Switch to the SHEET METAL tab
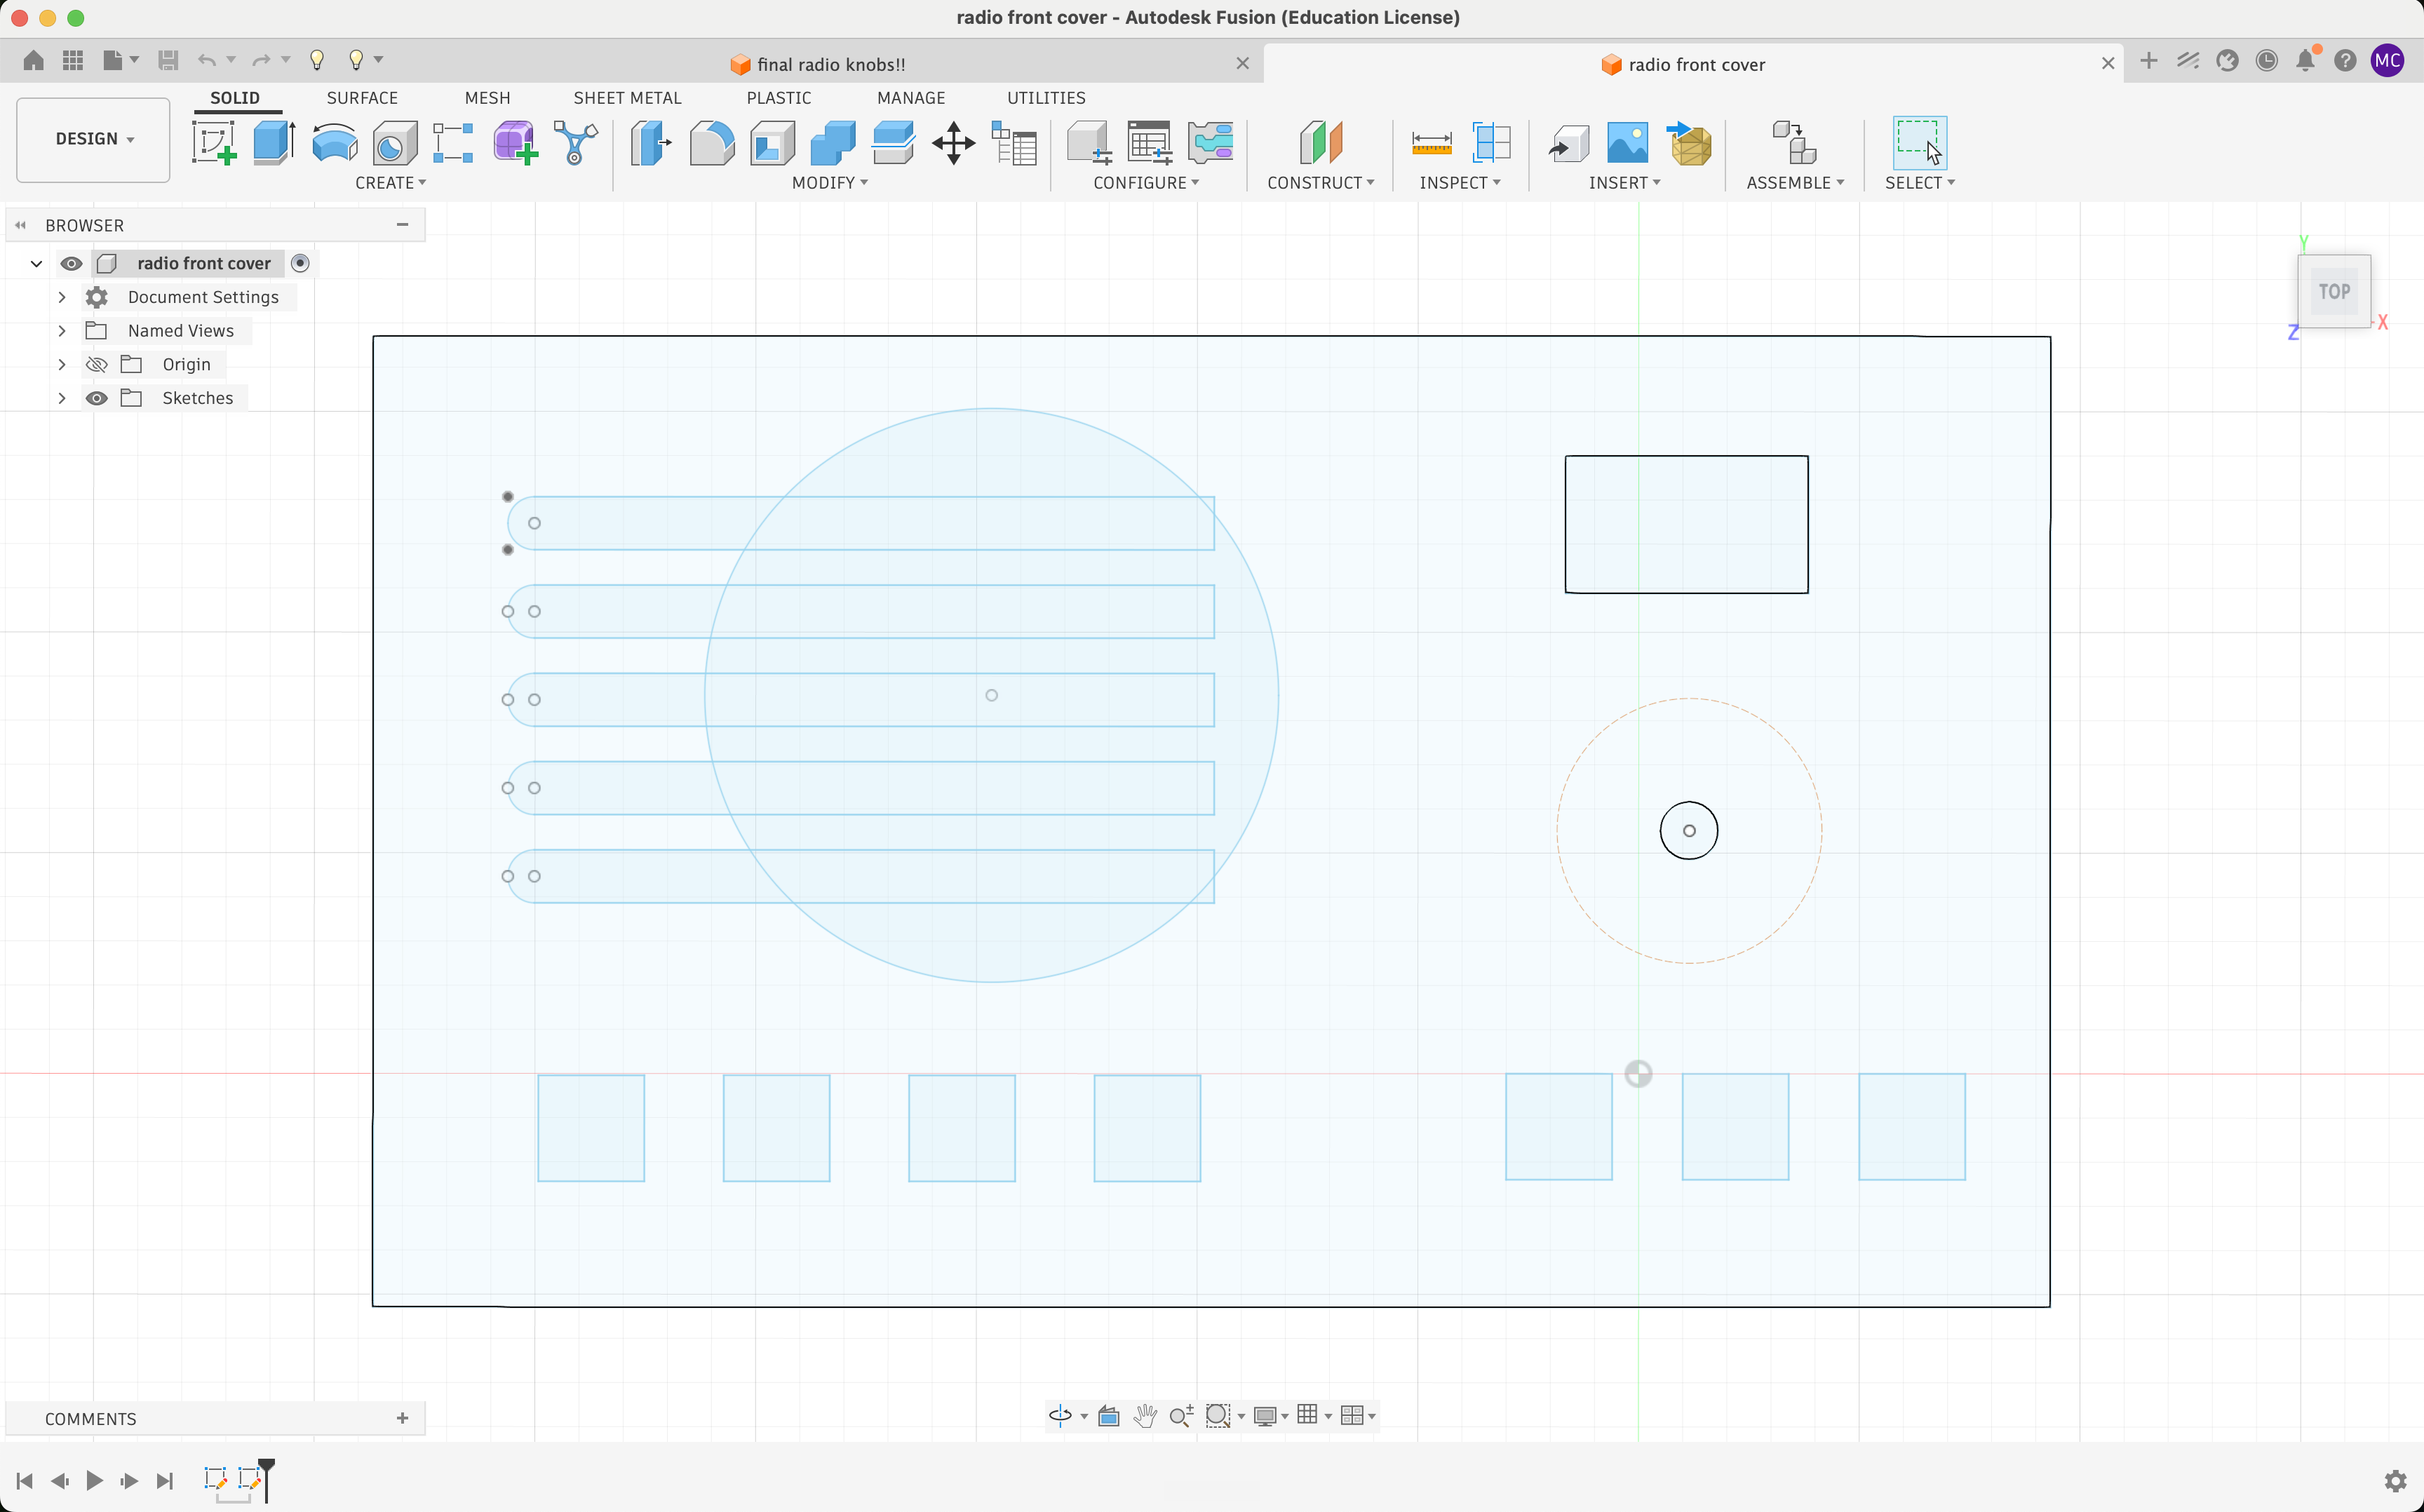Screen dimensions: 2424x1512 627,98
